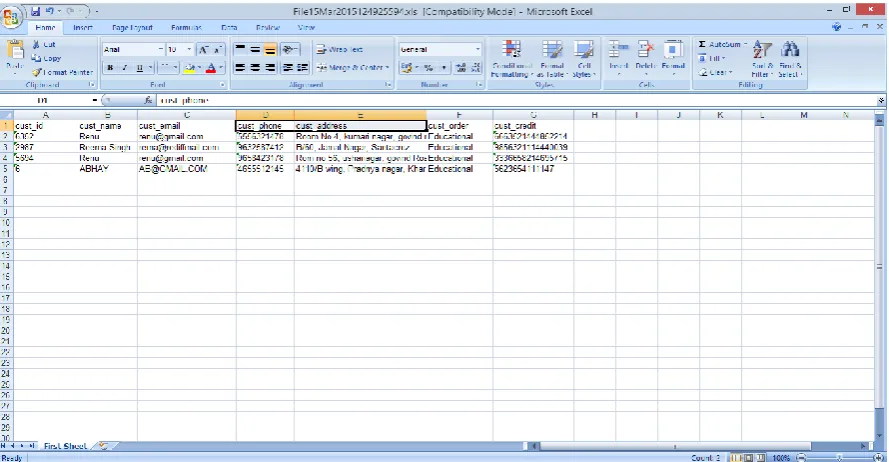
Task: Delete cells using the Delete button
Action: pos(645,59)
